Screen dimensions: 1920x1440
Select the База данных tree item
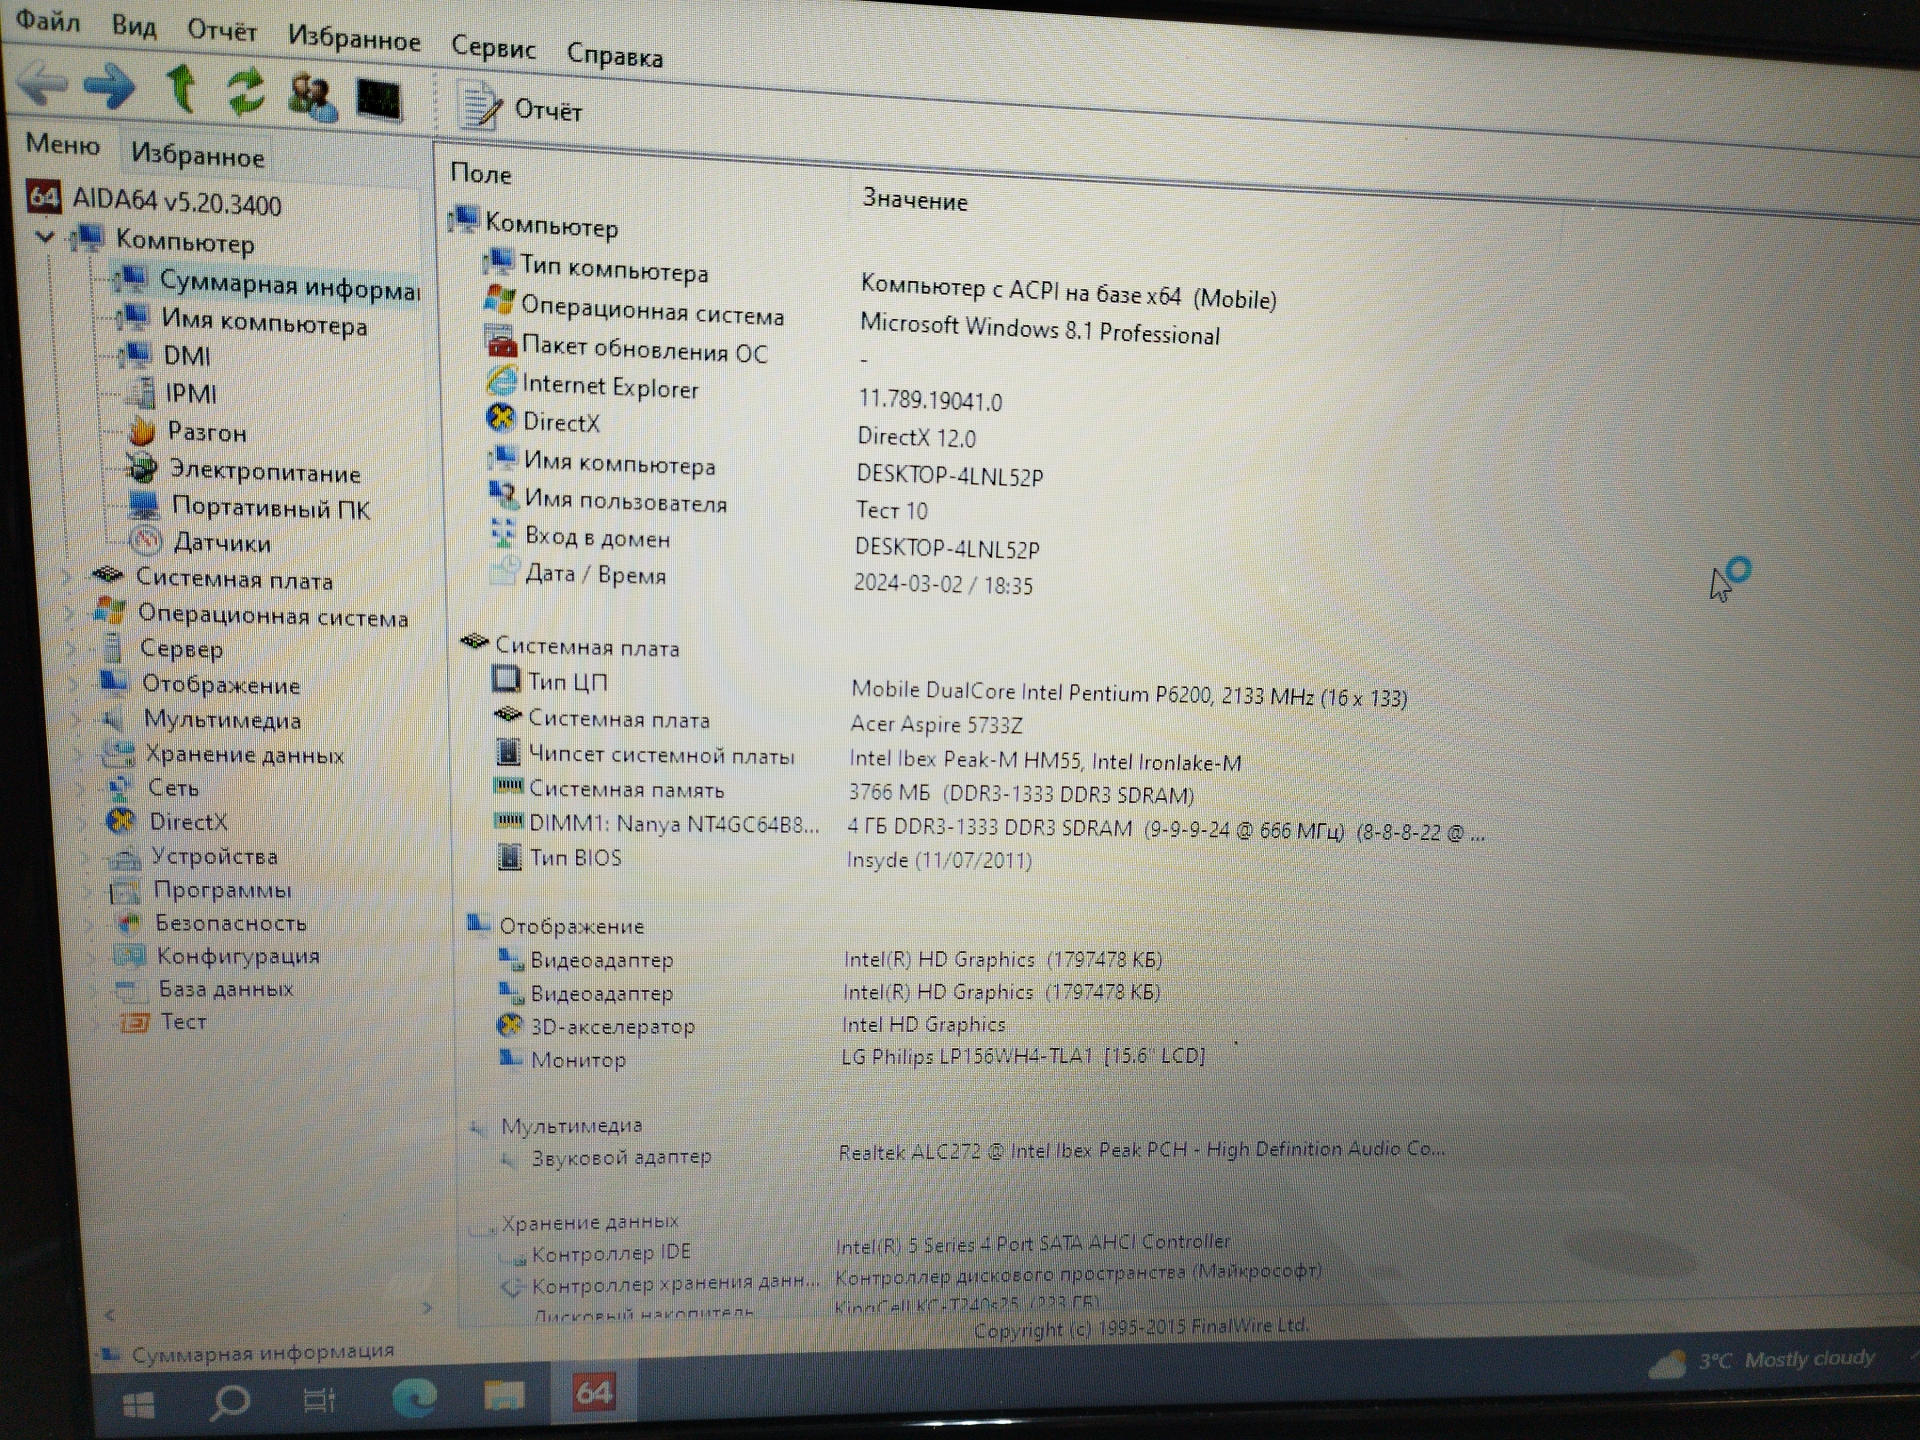(x=205, y=989)
